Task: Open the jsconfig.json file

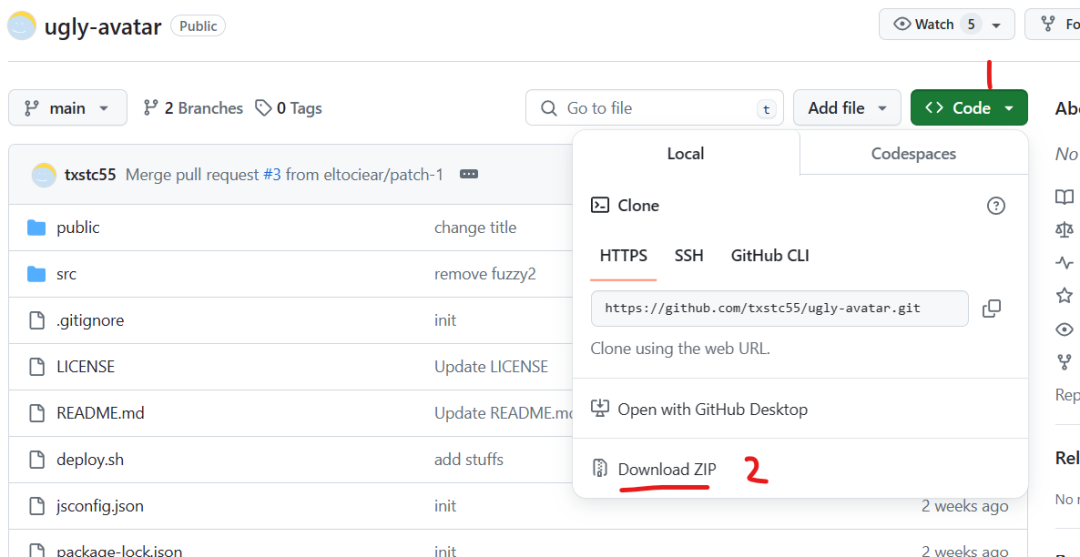Action: pos(100,507)
